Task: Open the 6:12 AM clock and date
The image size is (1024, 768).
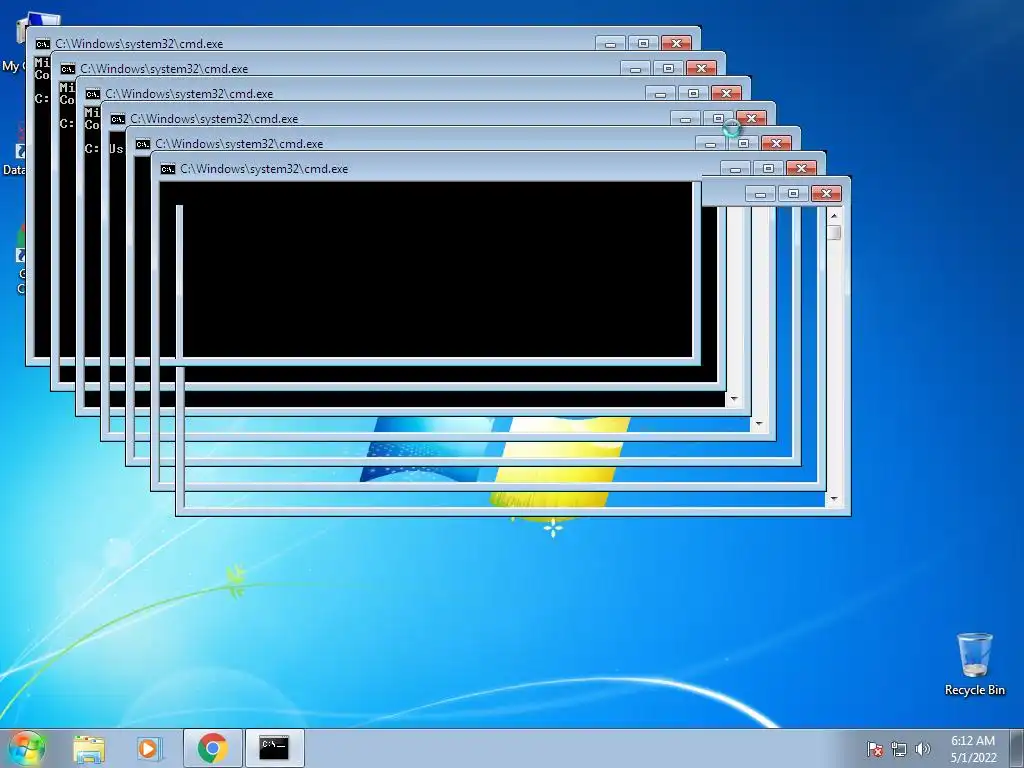Action: coord(973,749)
